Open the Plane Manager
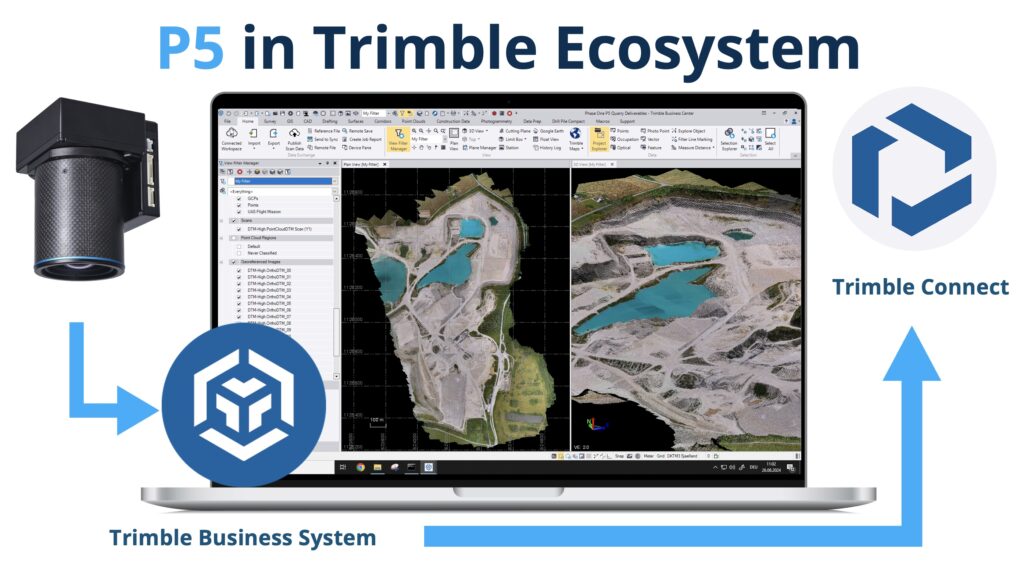 (479, 148)
